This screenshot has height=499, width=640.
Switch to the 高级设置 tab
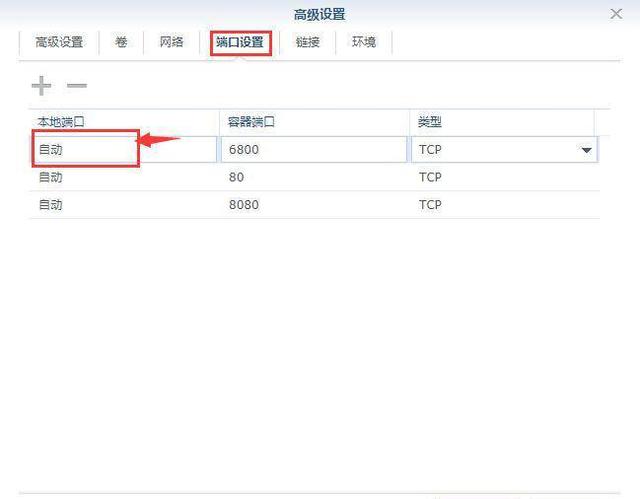pos(59,42)
